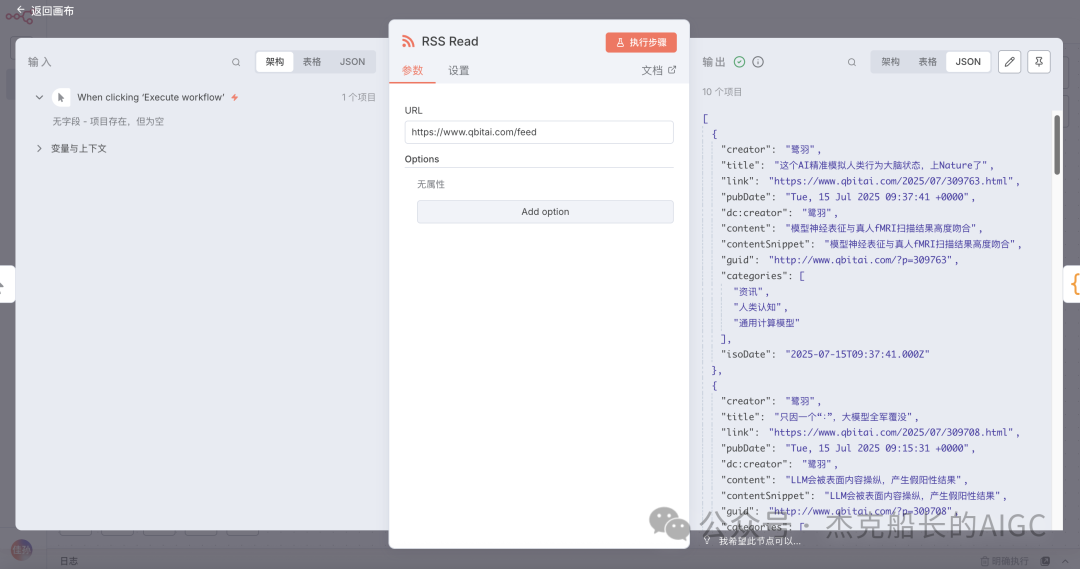Click the 无属性 label under Options

click(431, 185)
